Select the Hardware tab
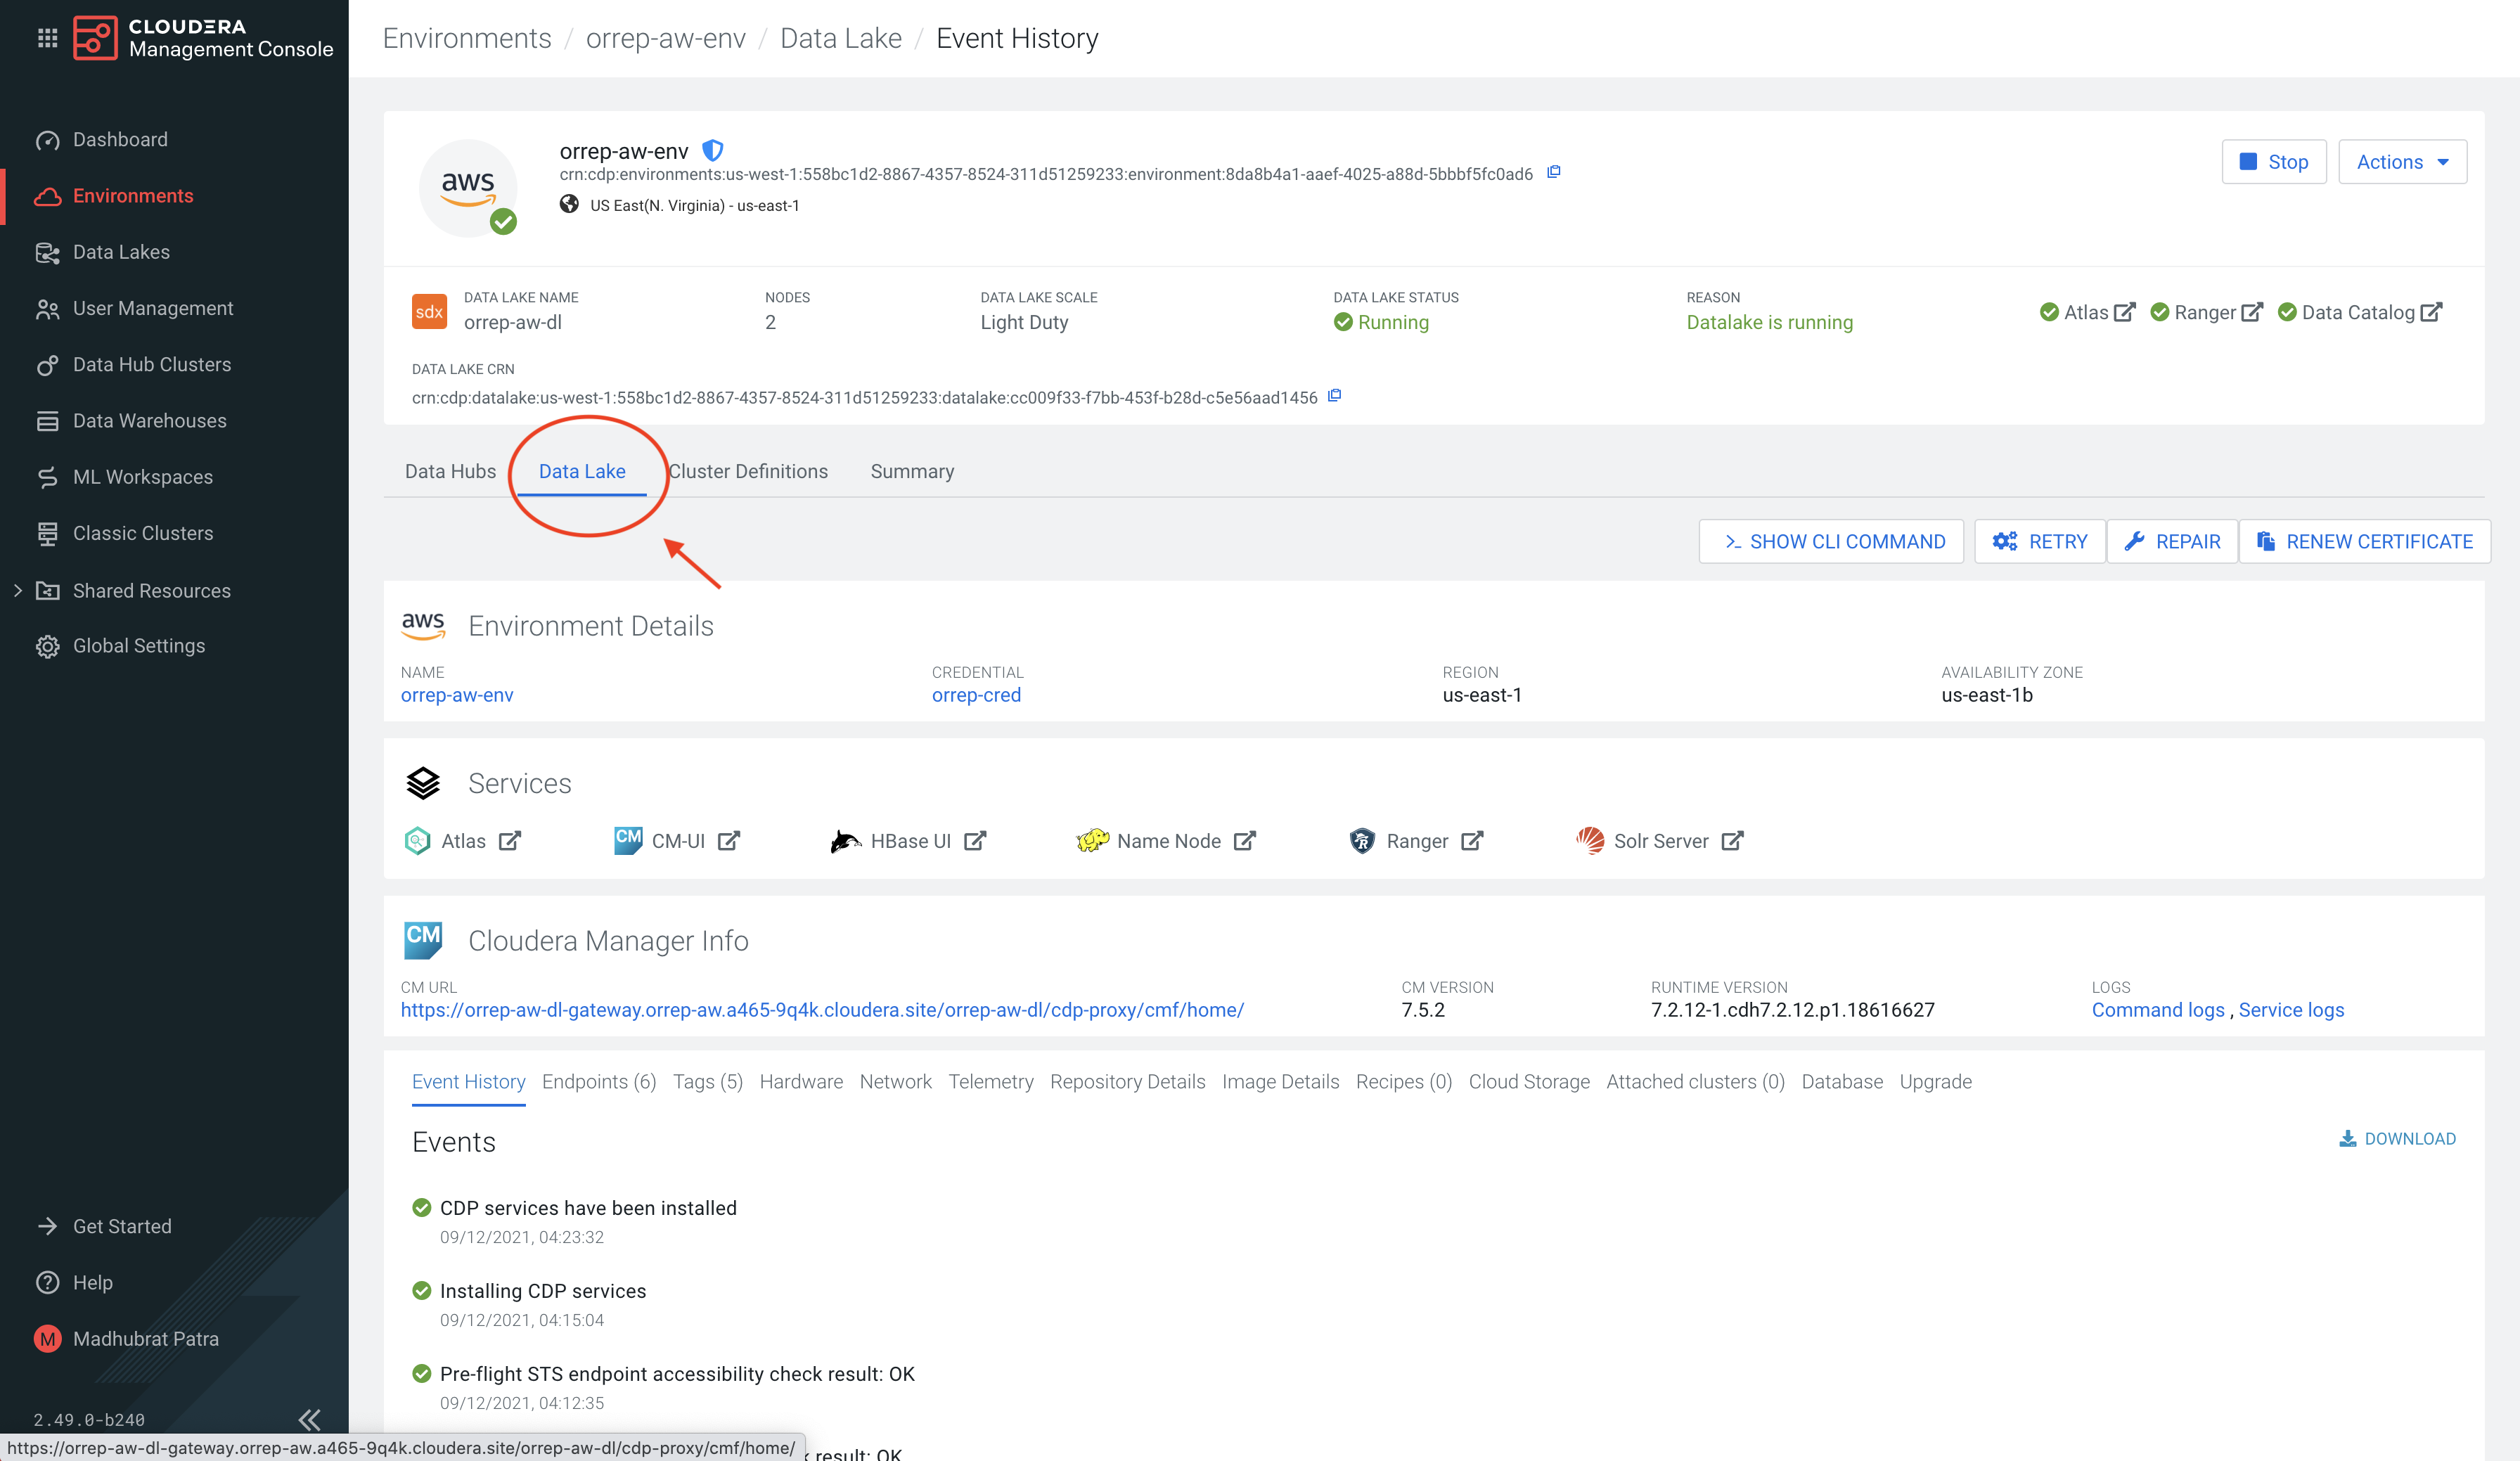Viewport: 2520px width, 1461px height. pyautogui.click(x=801, y=1081)
